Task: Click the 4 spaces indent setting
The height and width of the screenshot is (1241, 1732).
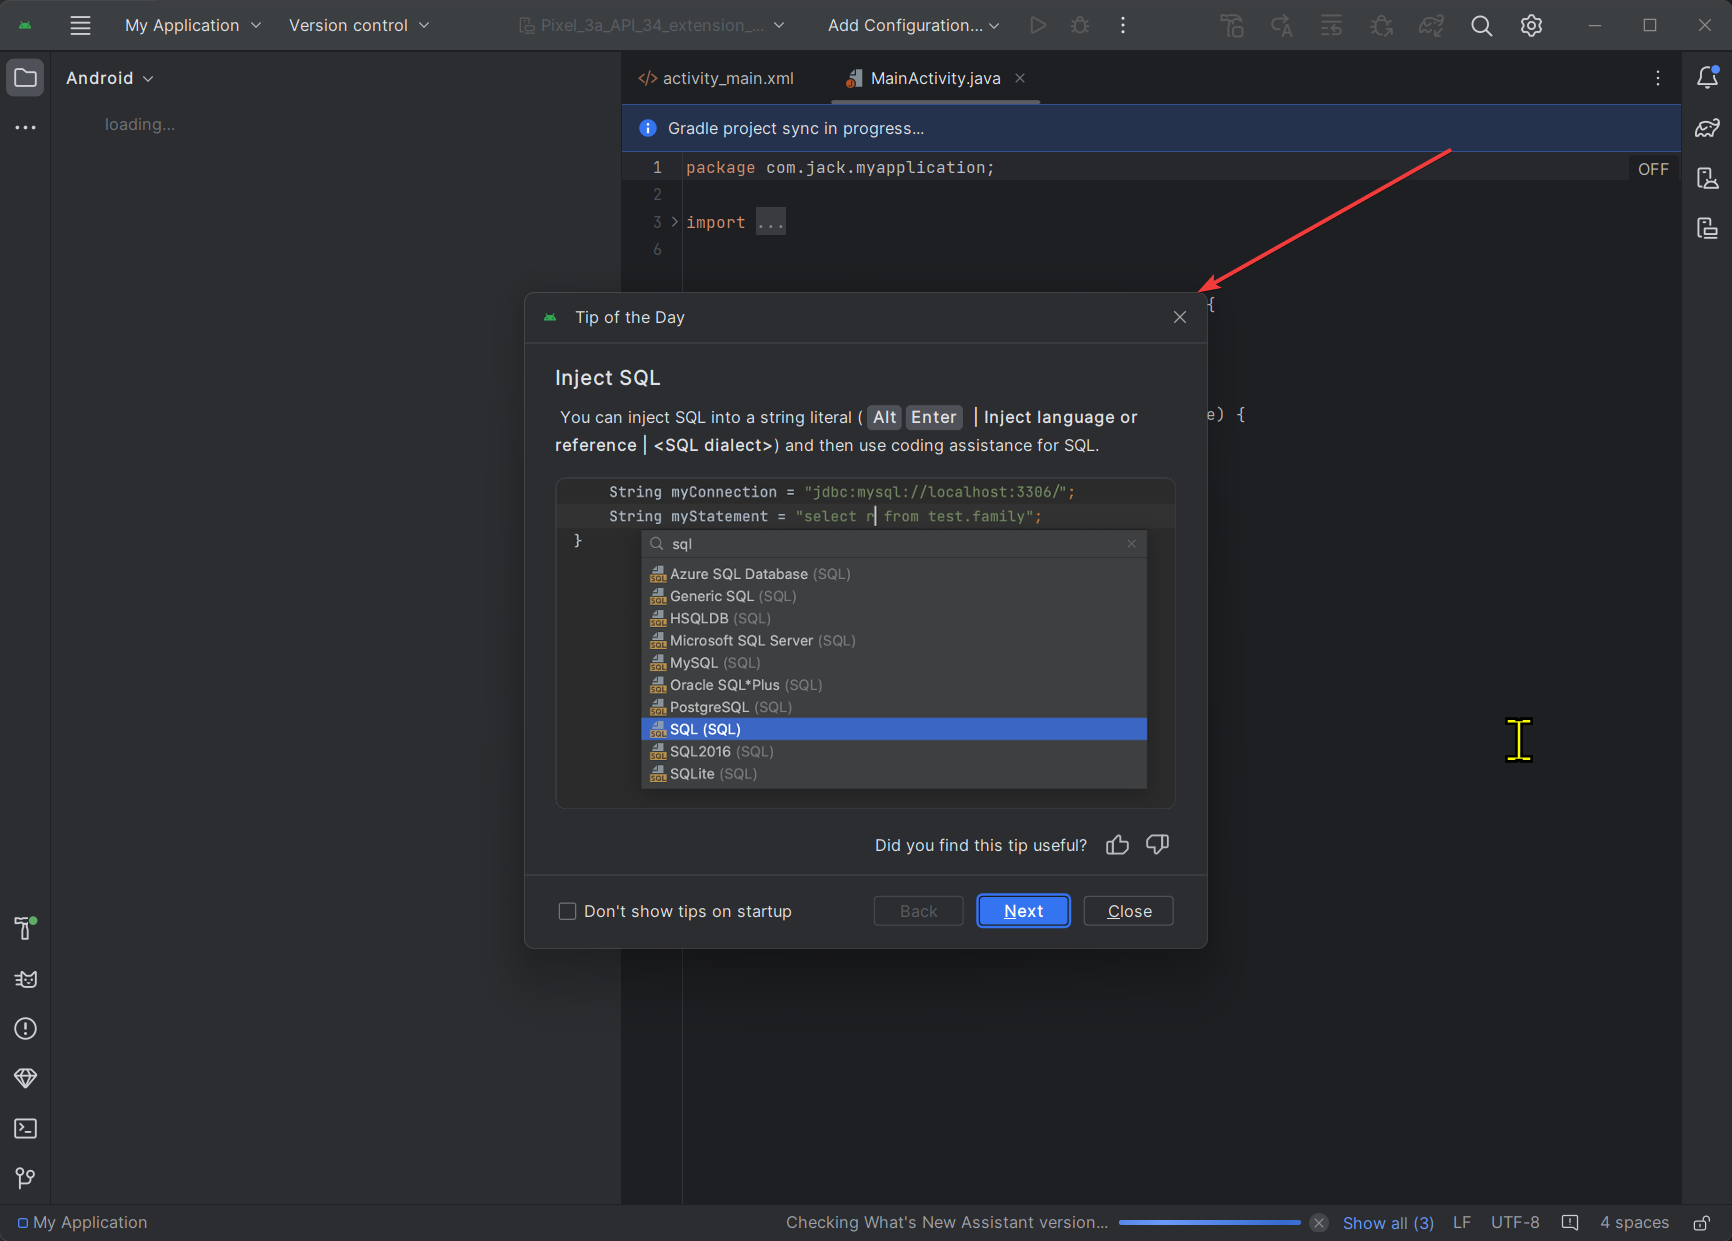Action: pyautogui.click(x=1634, y=1222)
